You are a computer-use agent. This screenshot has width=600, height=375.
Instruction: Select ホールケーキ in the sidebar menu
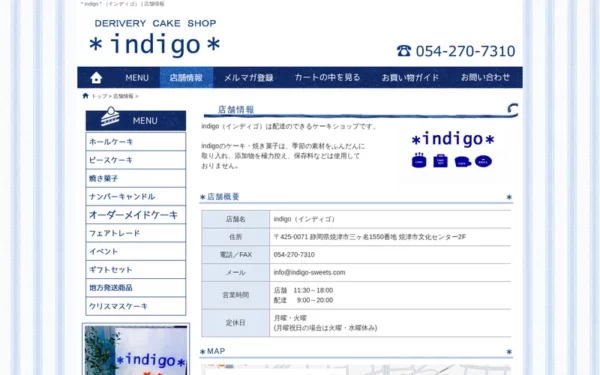coord(136,142)
